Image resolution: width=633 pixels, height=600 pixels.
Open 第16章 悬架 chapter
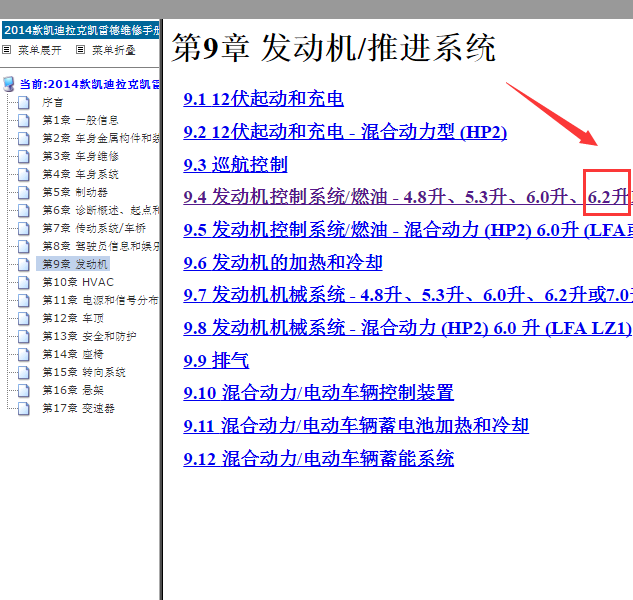pos(73,390)
